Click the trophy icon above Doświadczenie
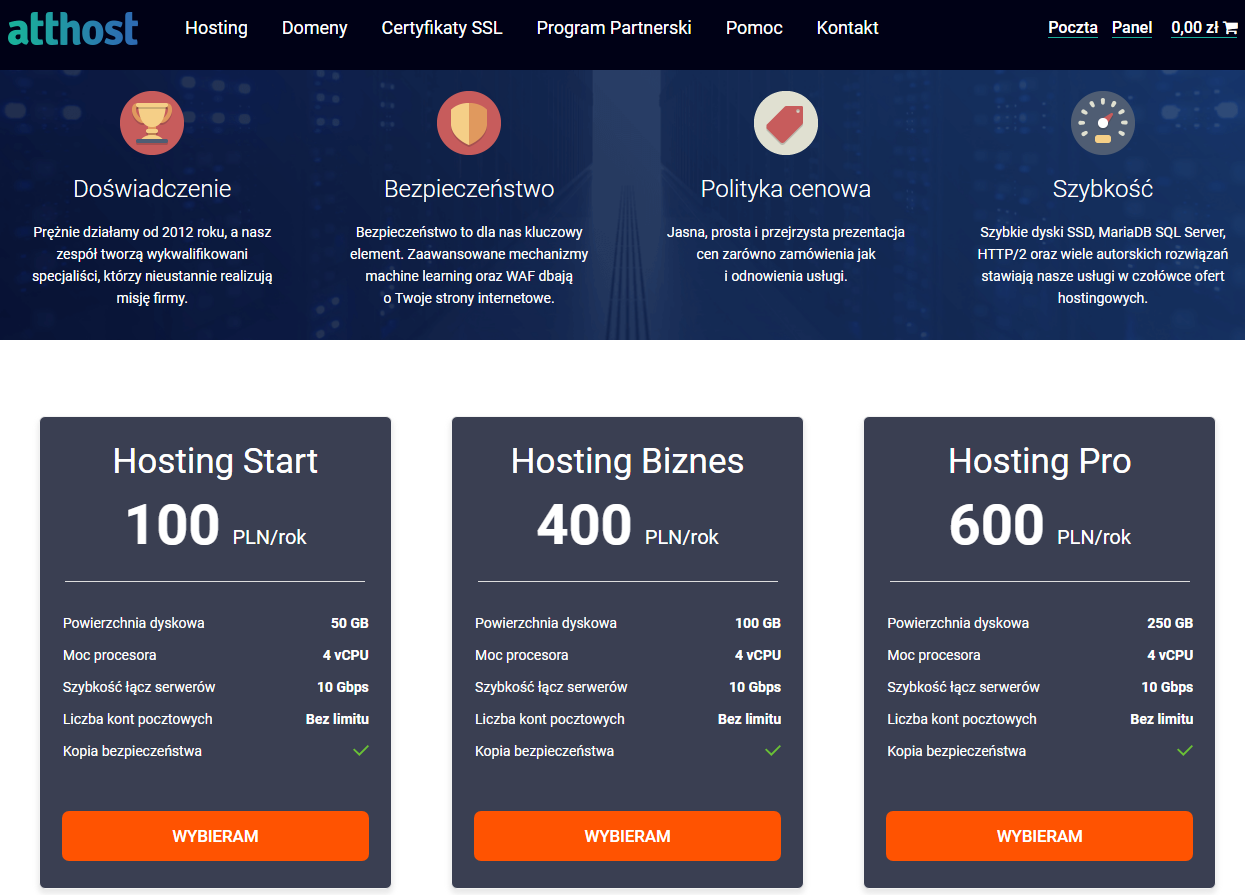Screen dimensions: 1245x895 point(152,123)
